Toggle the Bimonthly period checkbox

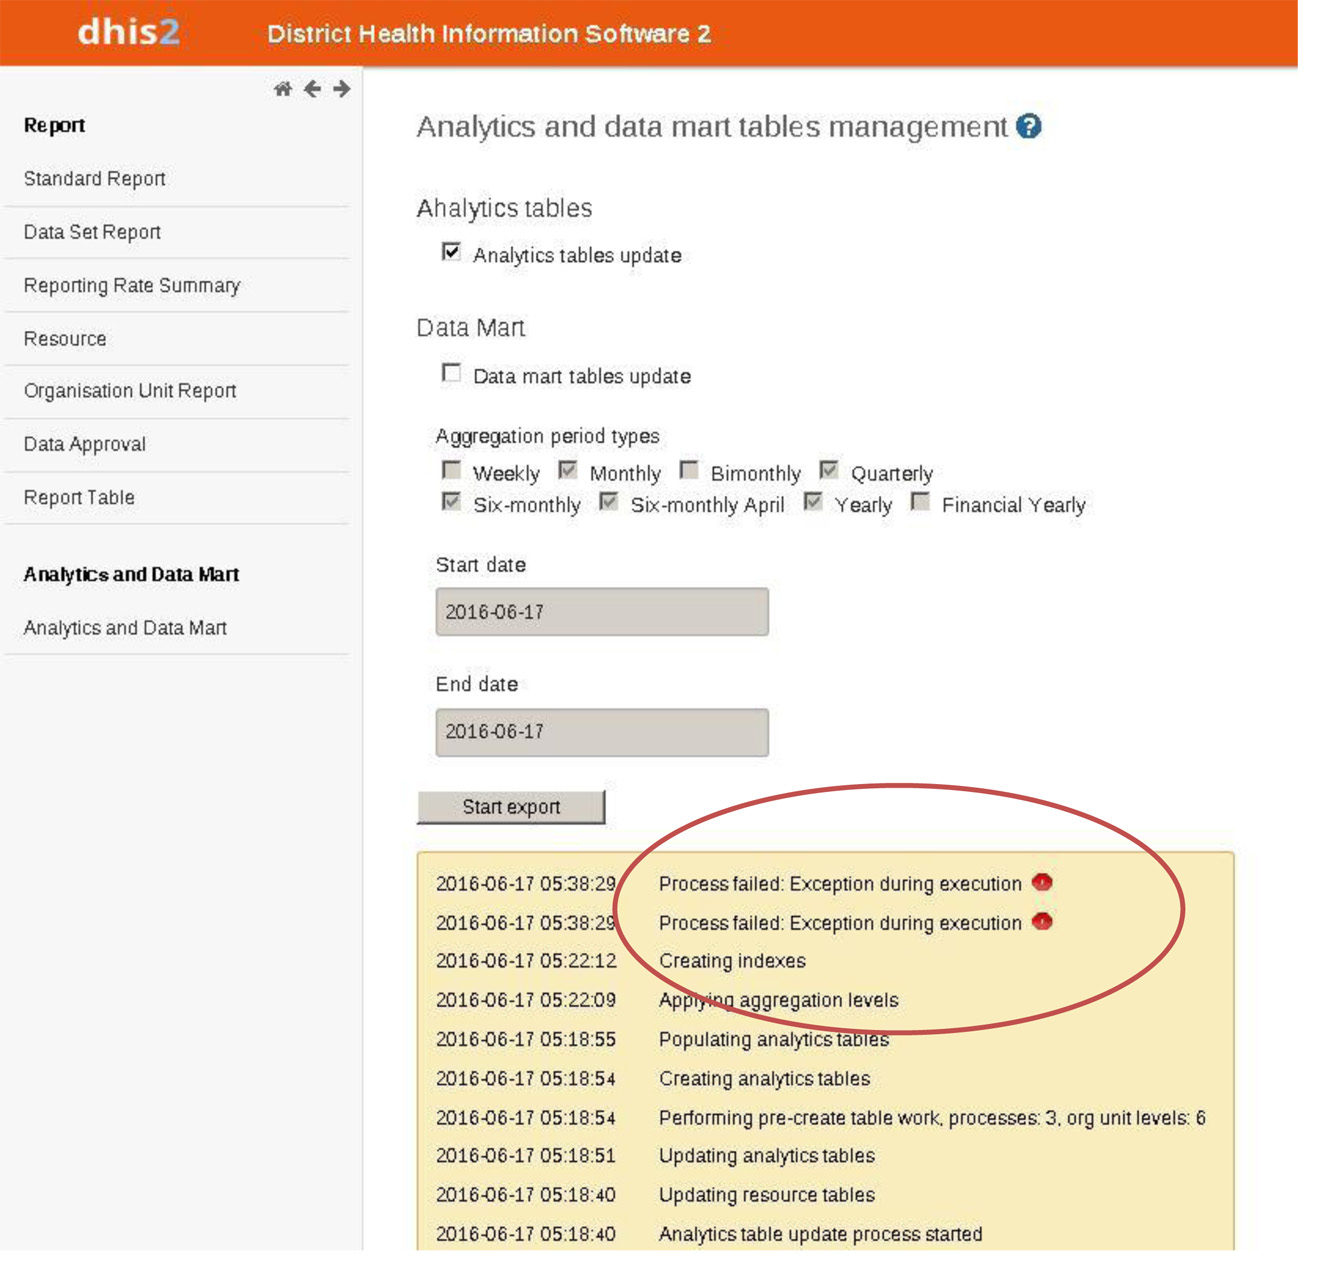[689, 470]
